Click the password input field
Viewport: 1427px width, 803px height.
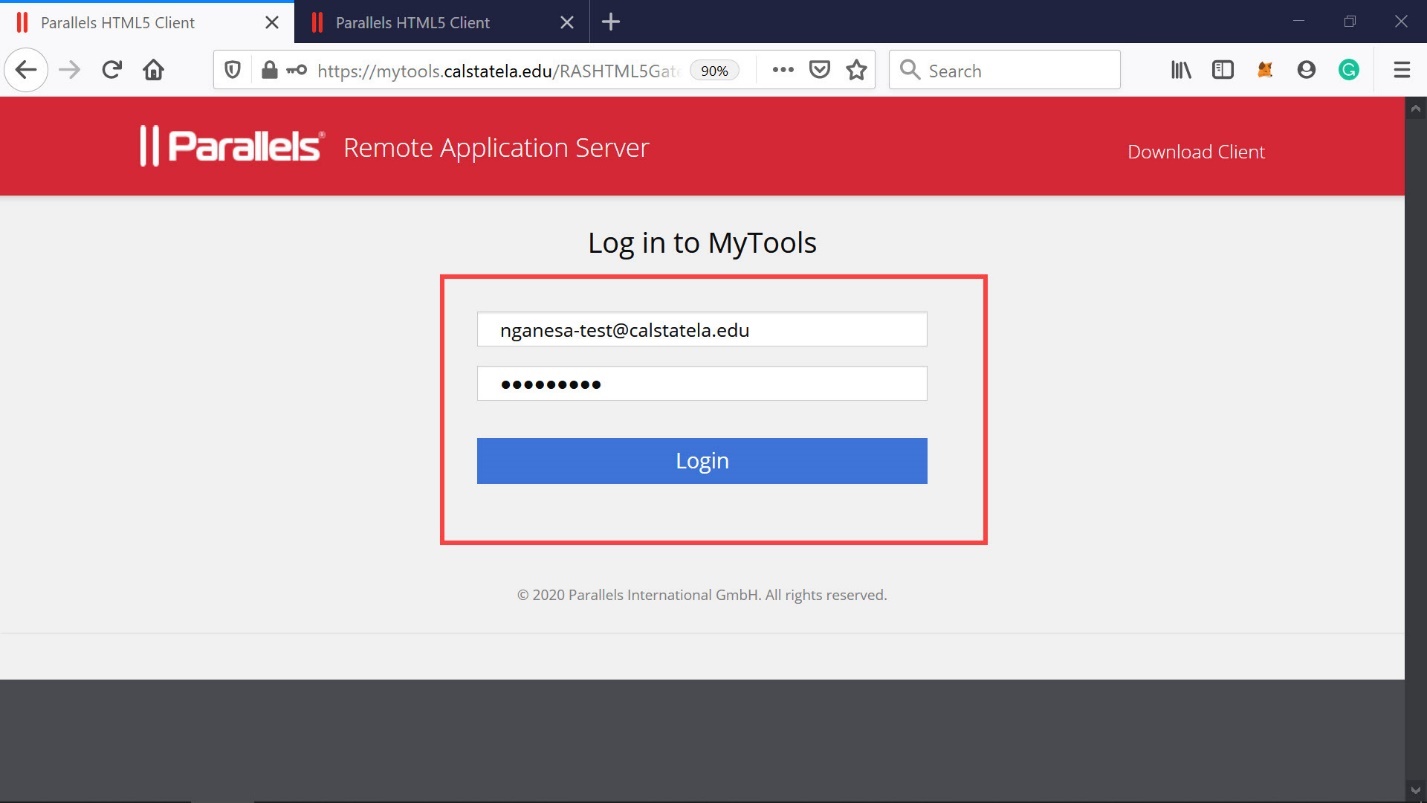tap(702, 384)
